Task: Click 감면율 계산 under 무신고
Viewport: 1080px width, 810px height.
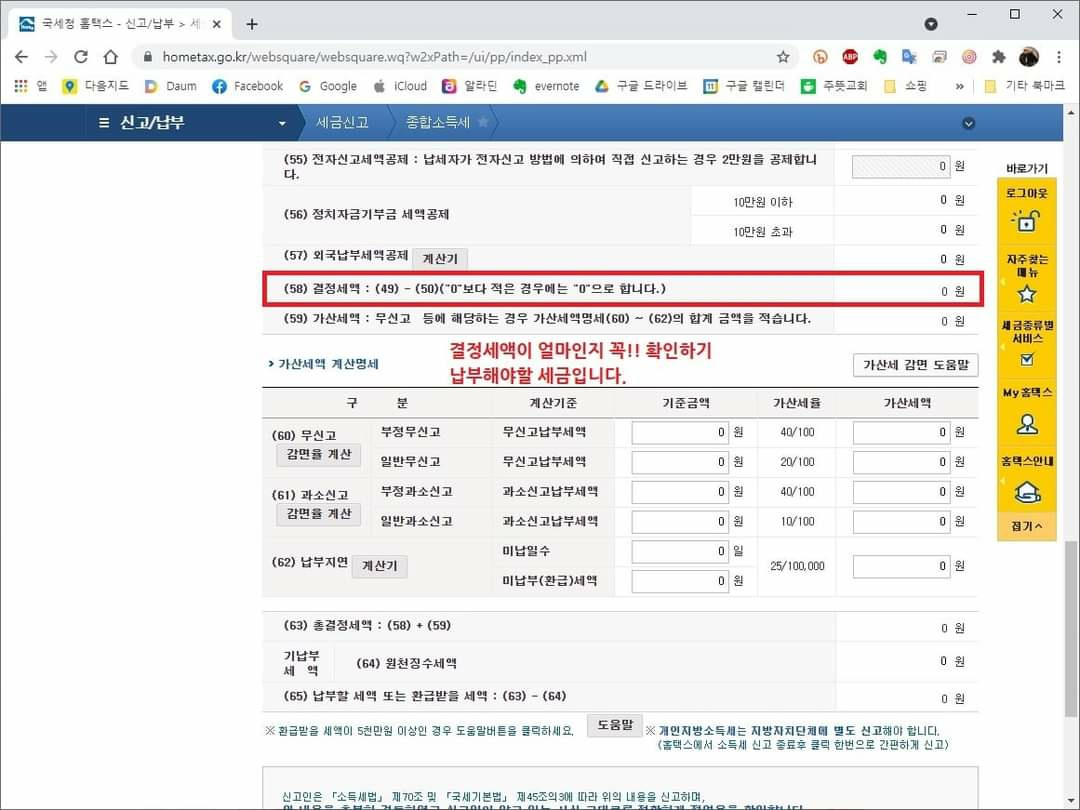Action: tap(318, 454)
